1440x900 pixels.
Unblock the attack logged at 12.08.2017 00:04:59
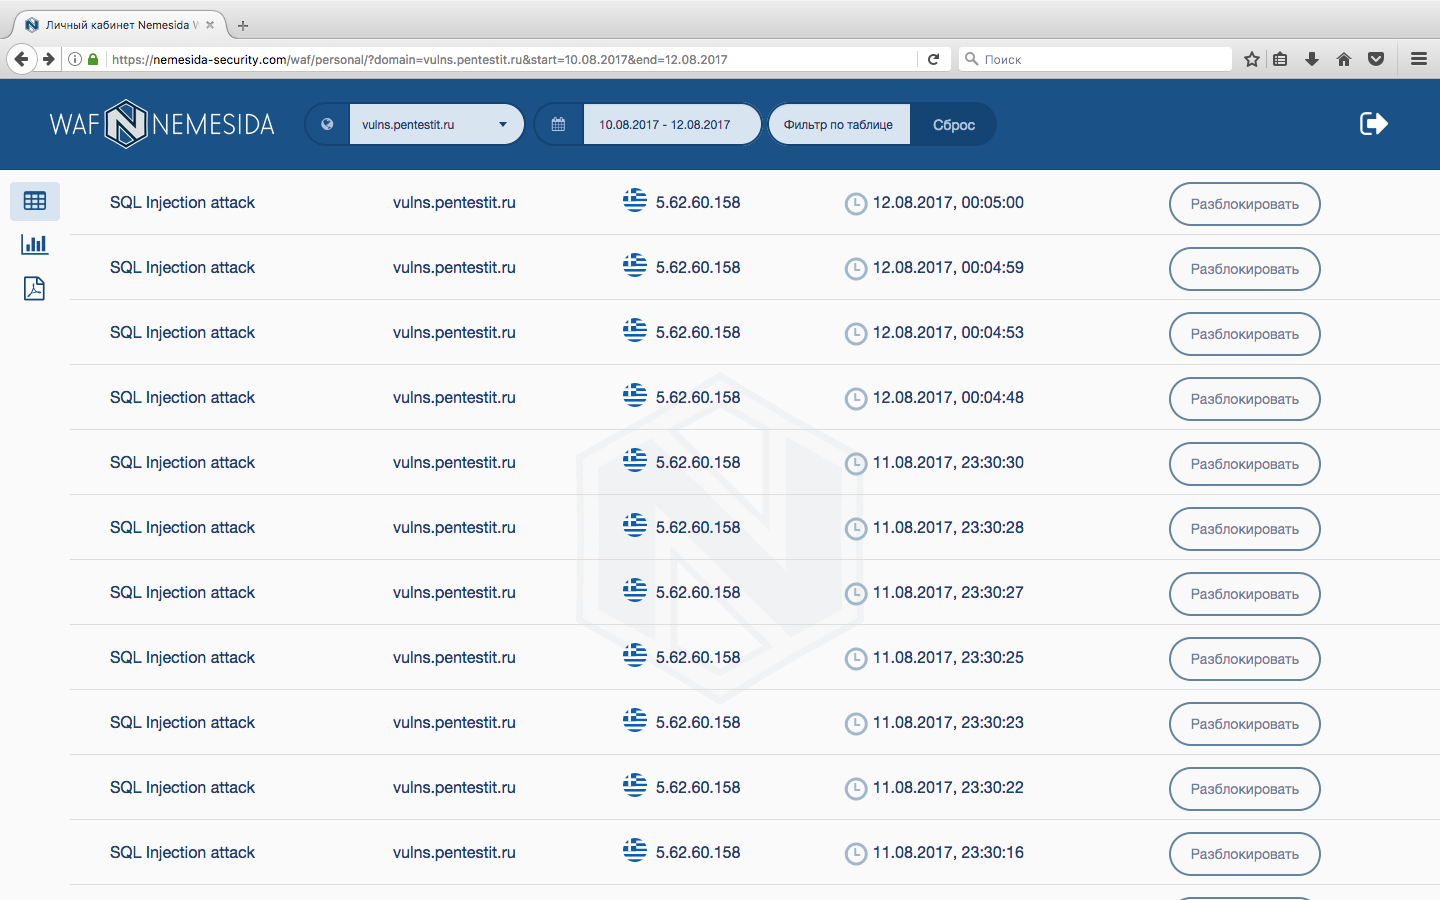[1245, 269]
